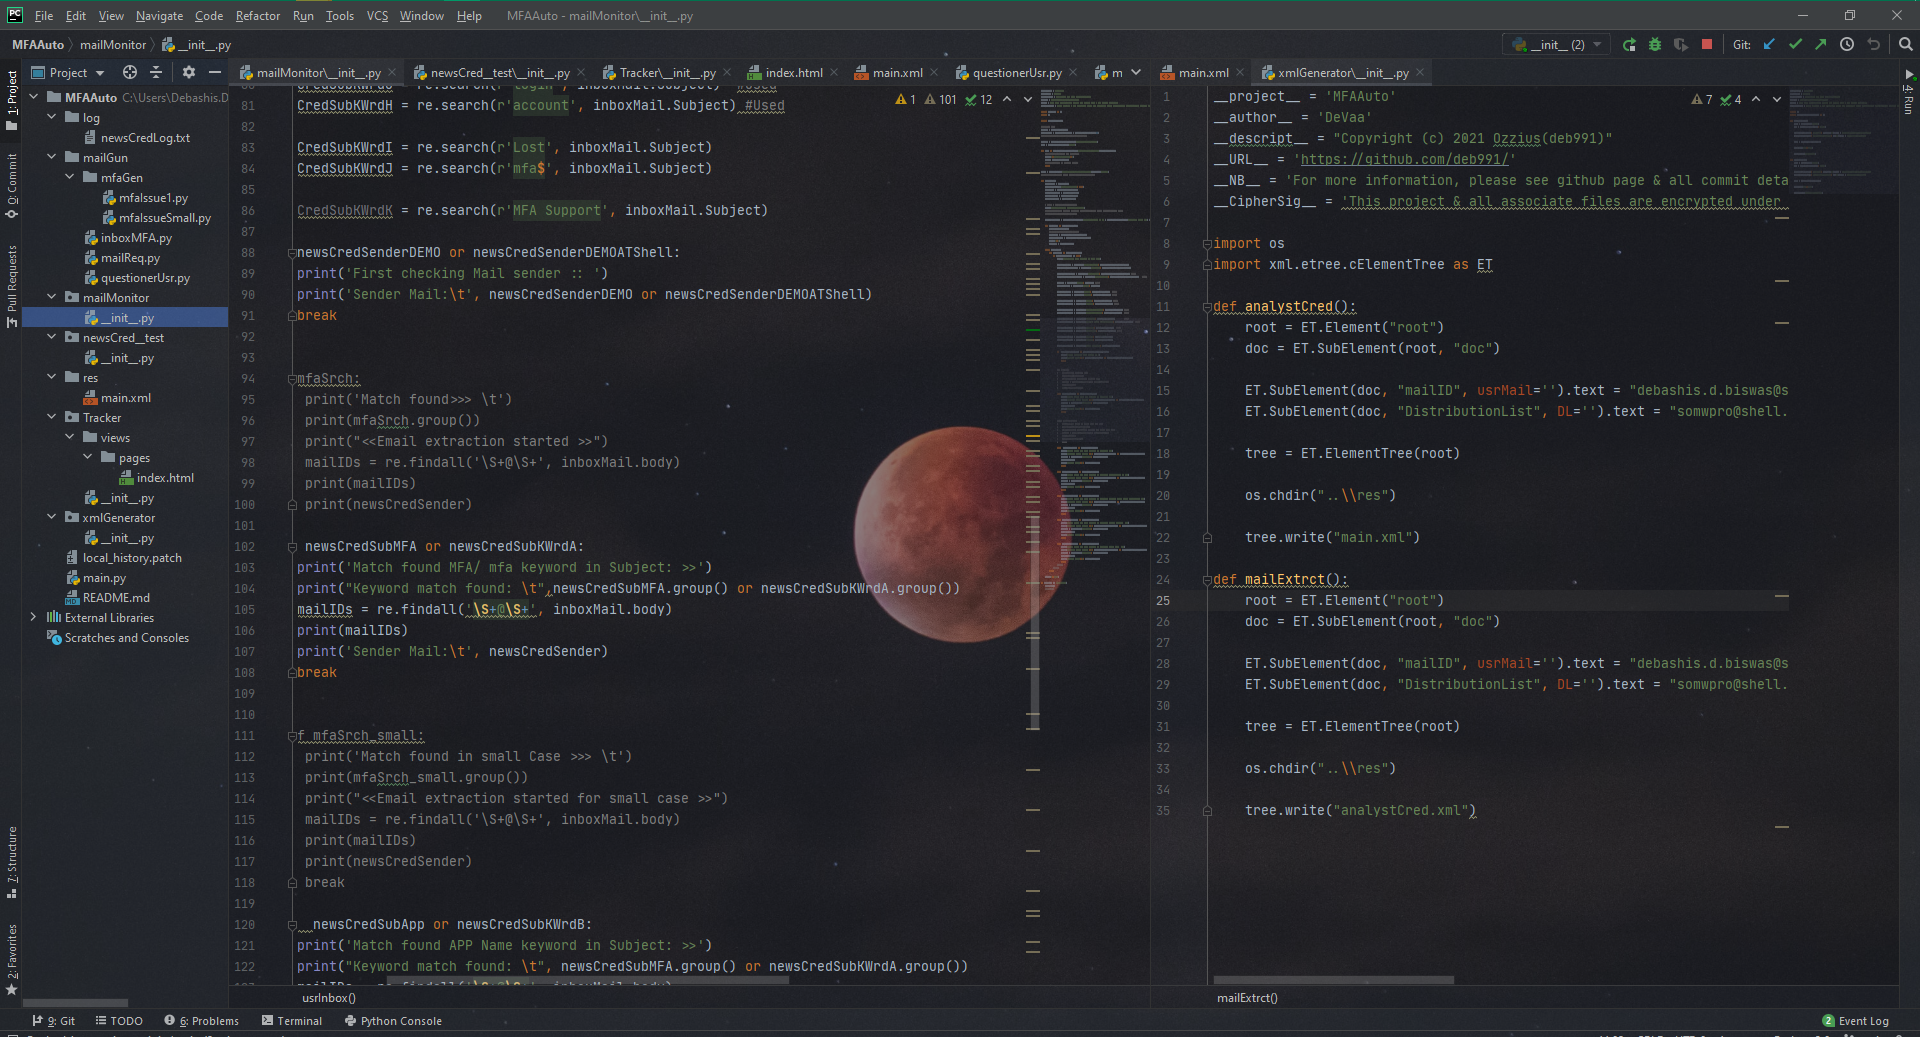This screenshot has width=1920, height=1037.
Task: Click the Git rollback undo arrow
Action: [x=1873, y=45]
